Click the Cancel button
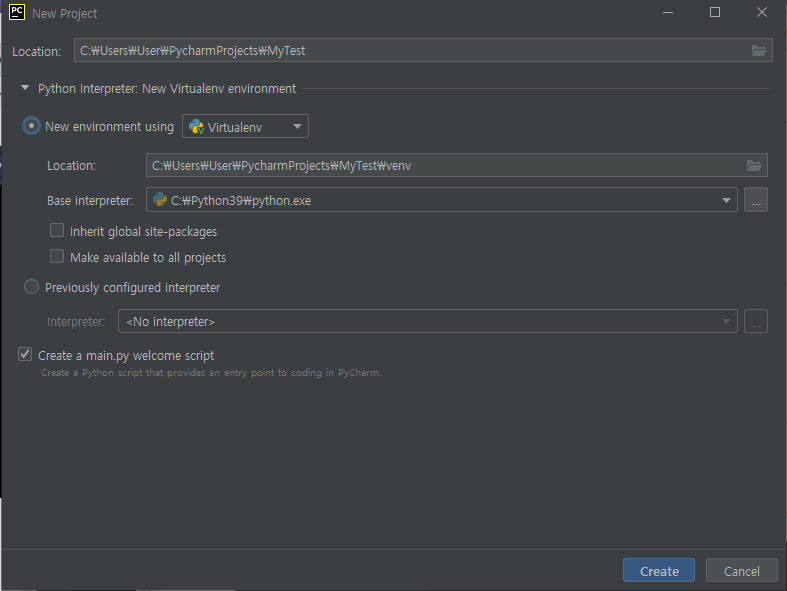 coord(741,570)
